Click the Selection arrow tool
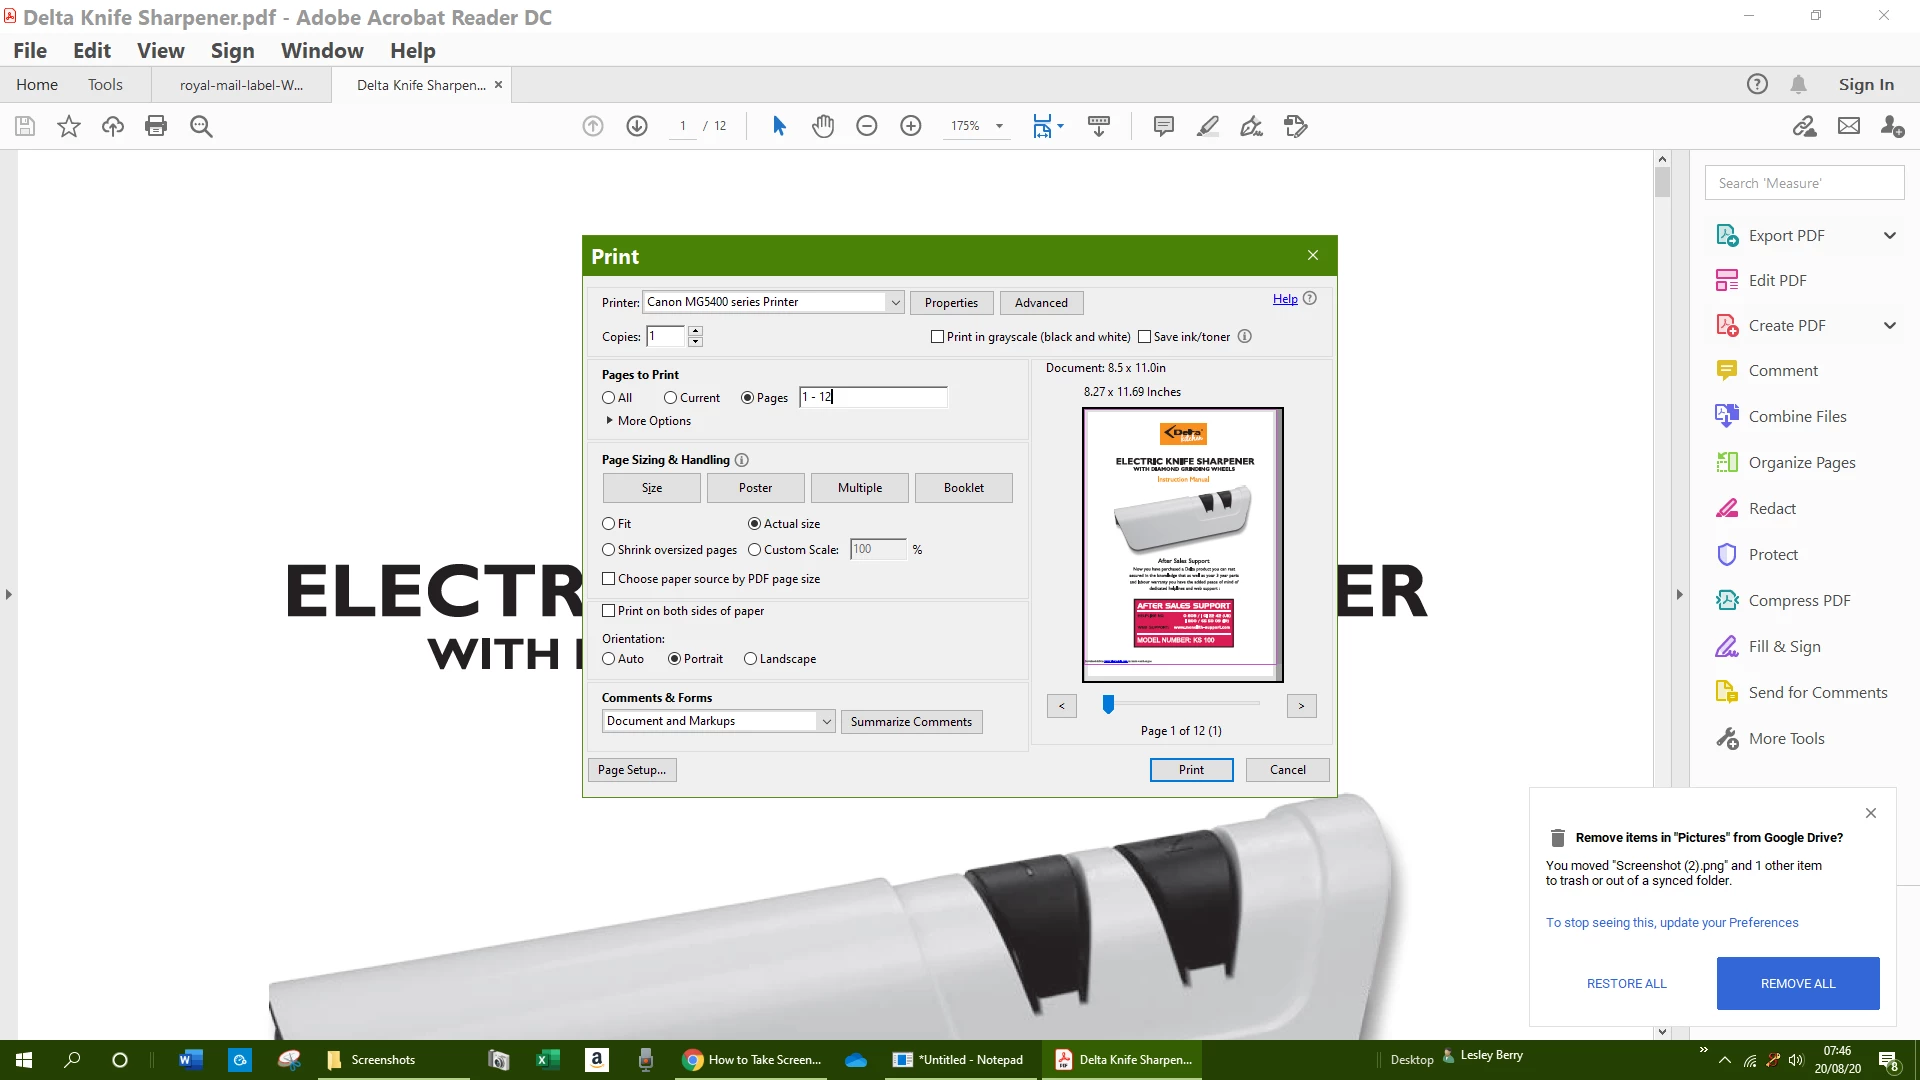Viewport: 1920px width, 1080px height. tap(779, 126)
